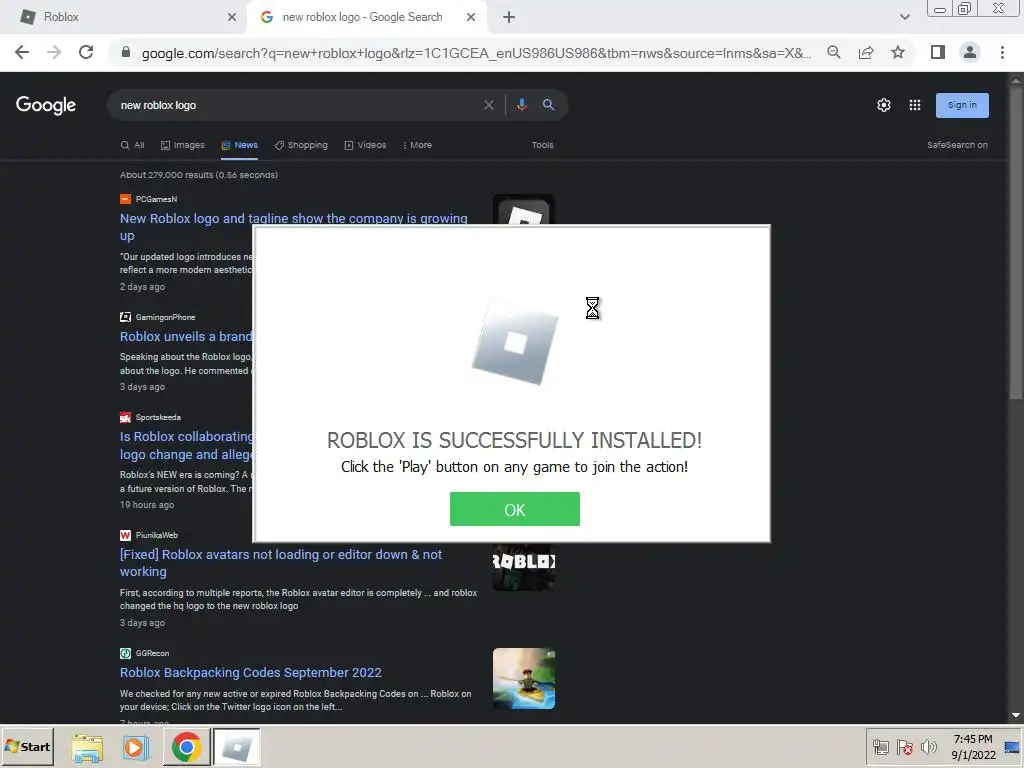
Task: Open Roblox Backpacking Codes September 2022 article
Action: click(251, 672)
